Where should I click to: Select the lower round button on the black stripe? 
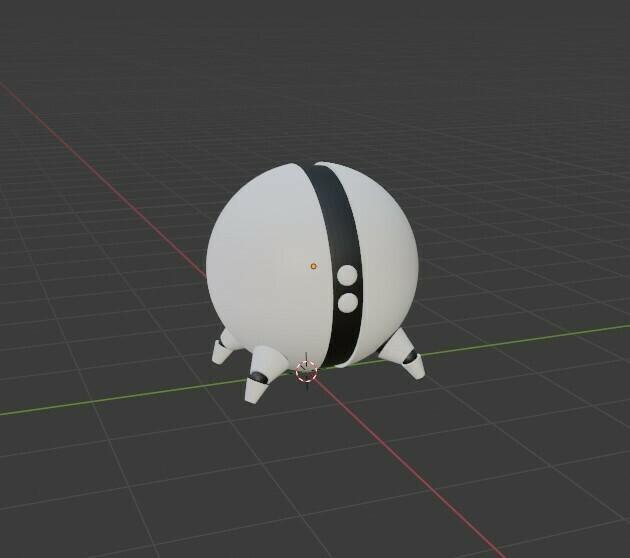[x=348, y=303]
